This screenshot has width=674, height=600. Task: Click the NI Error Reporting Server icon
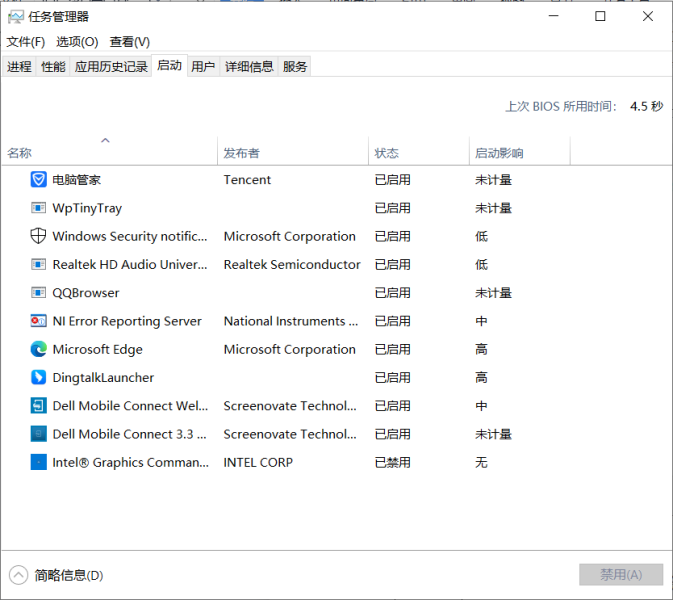click(38, 321)
